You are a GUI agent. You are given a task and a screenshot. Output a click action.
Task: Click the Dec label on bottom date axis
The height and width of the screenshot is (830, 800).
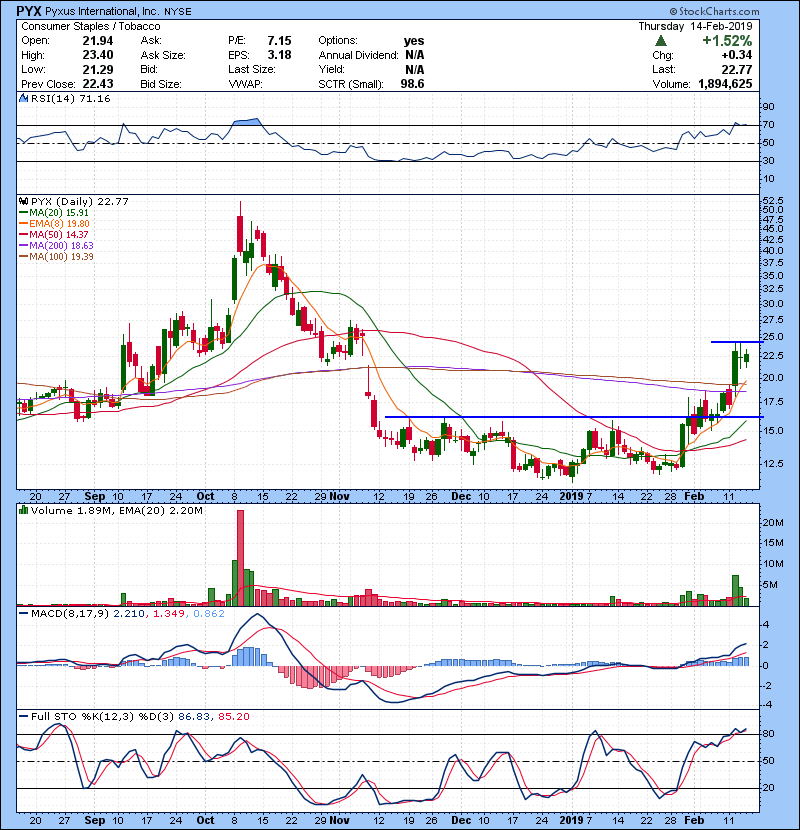(461, 820)
